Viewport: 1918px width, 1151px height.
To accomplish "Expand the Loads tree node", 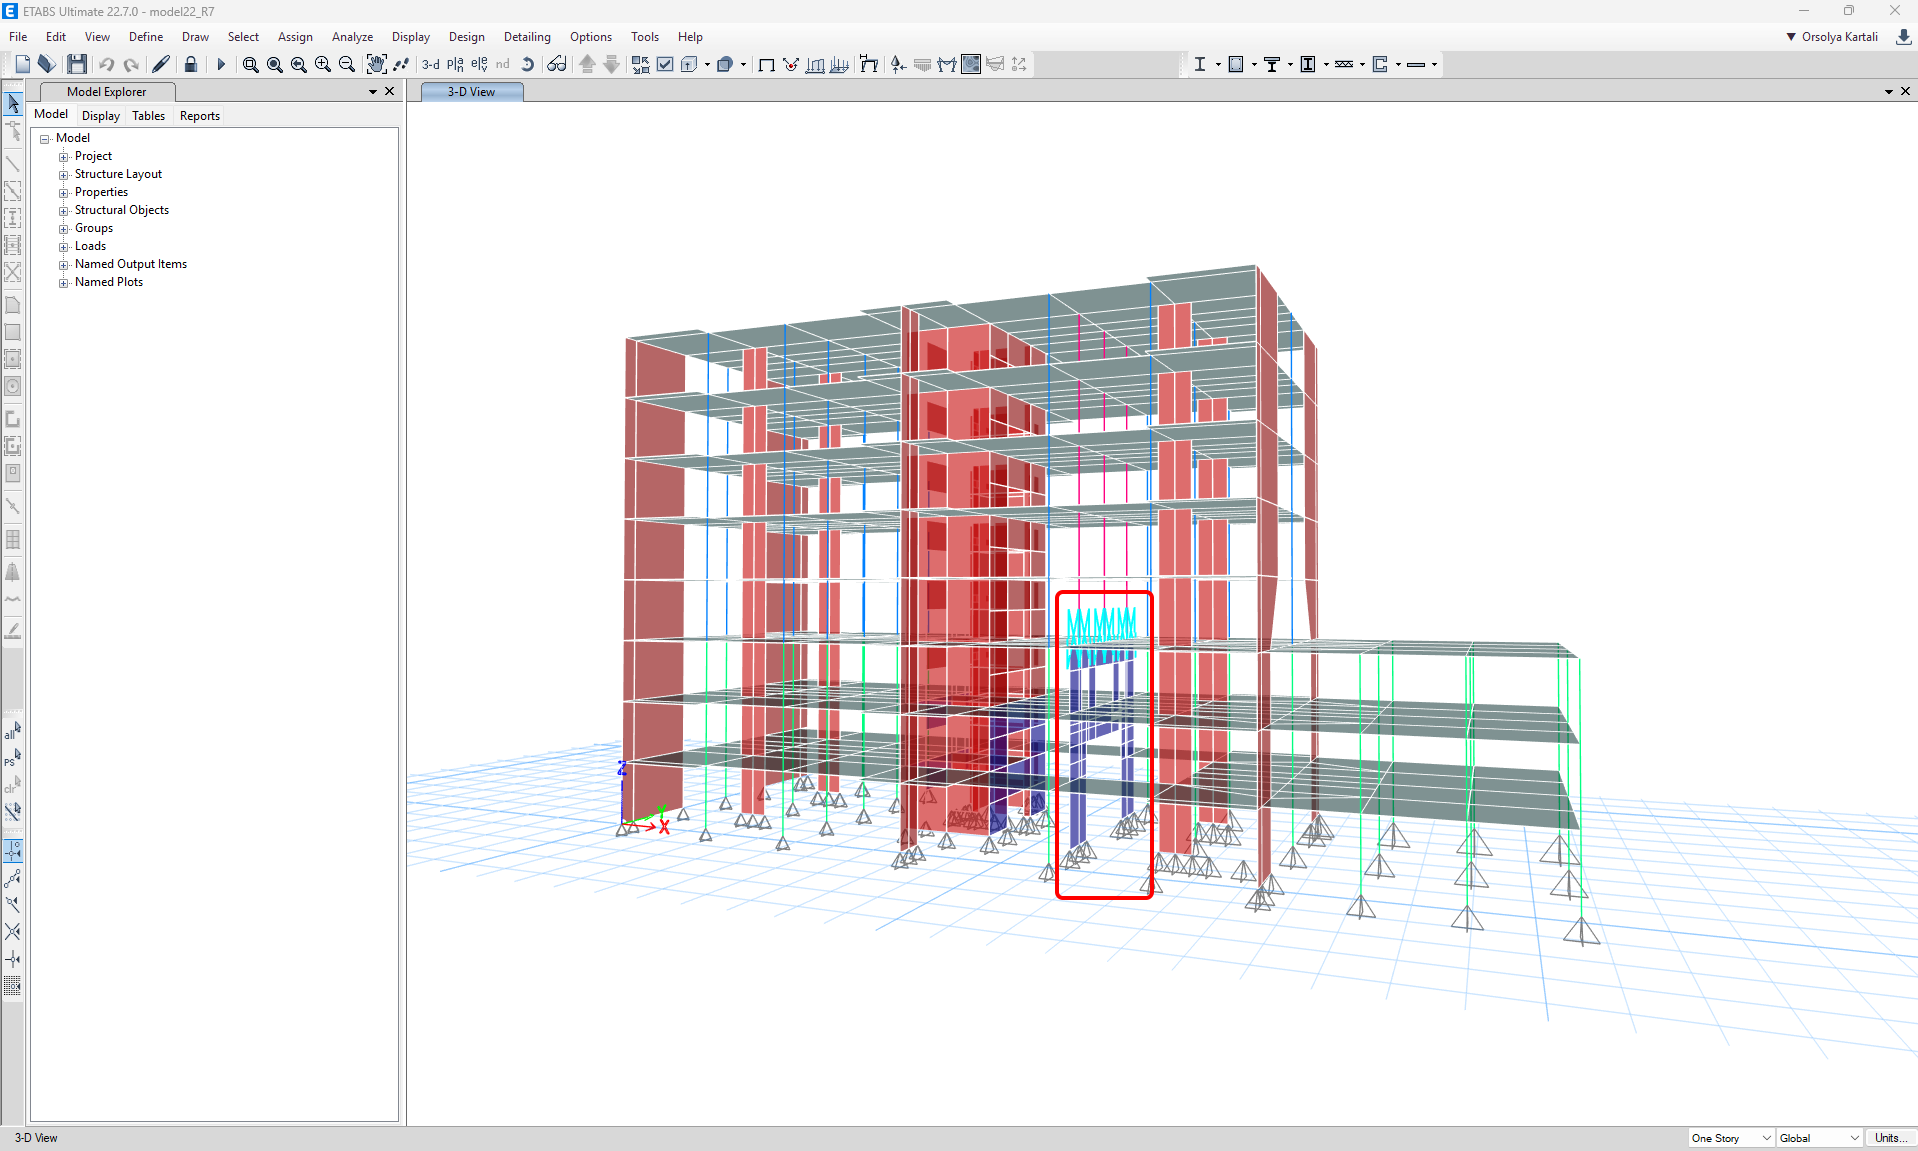I will point(64,247).
